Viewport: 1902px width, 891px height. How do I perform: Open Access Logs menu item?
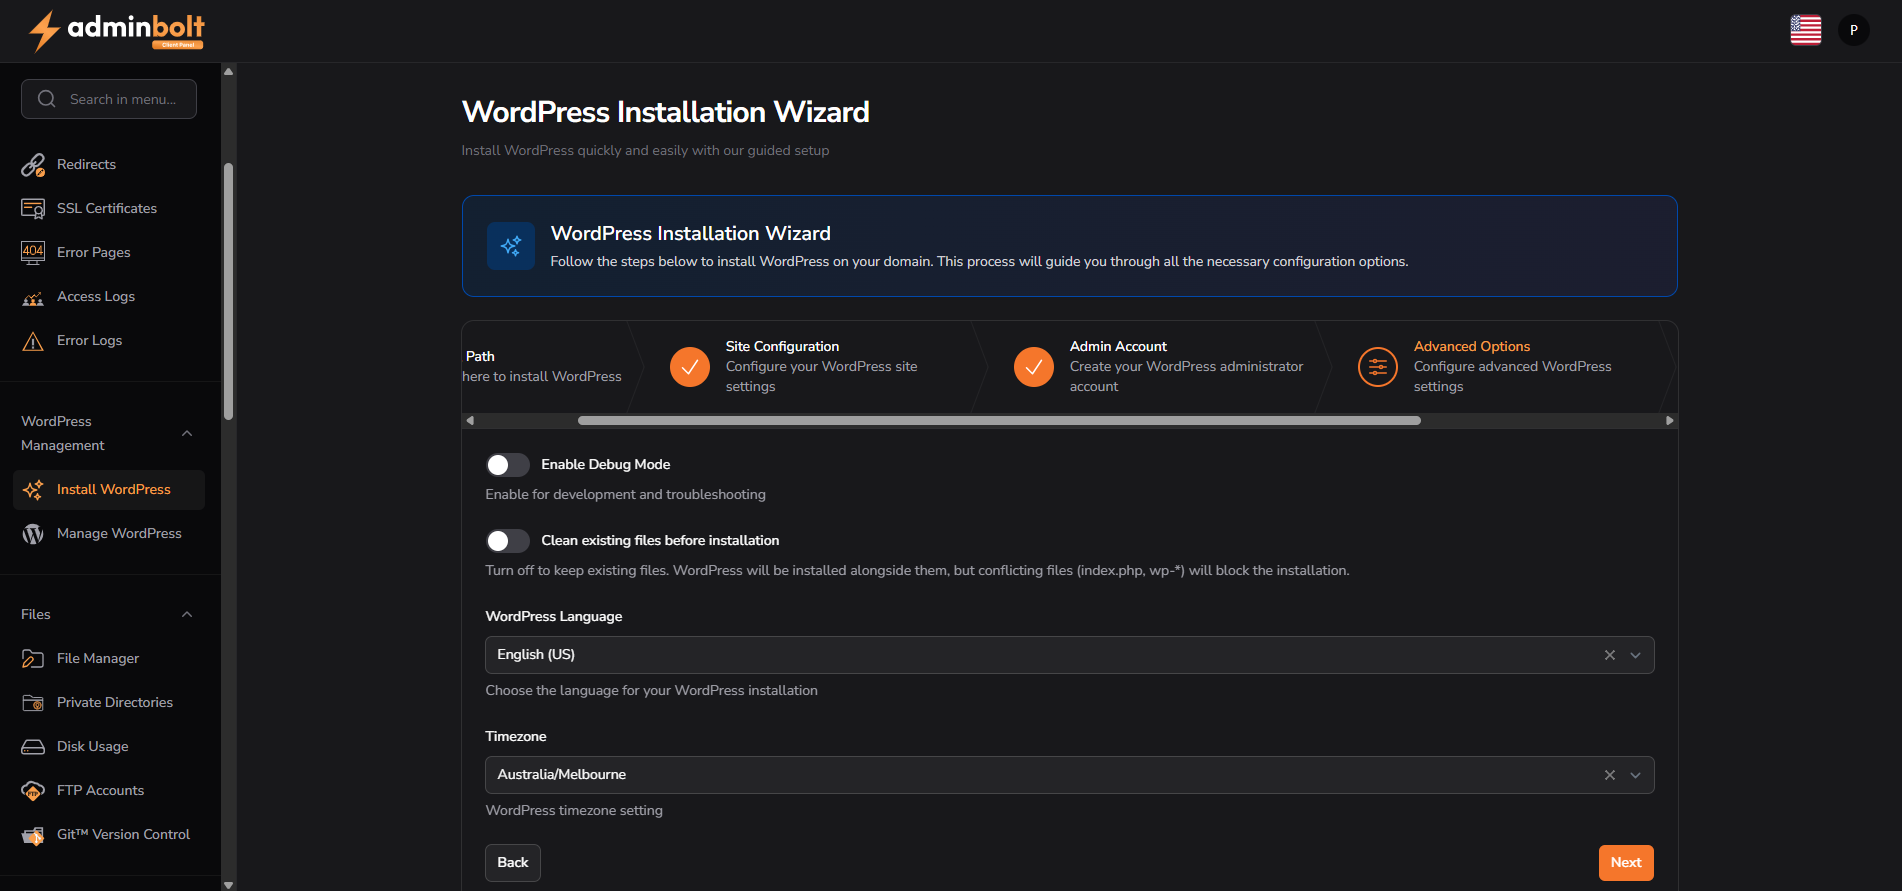click(109, 297)
